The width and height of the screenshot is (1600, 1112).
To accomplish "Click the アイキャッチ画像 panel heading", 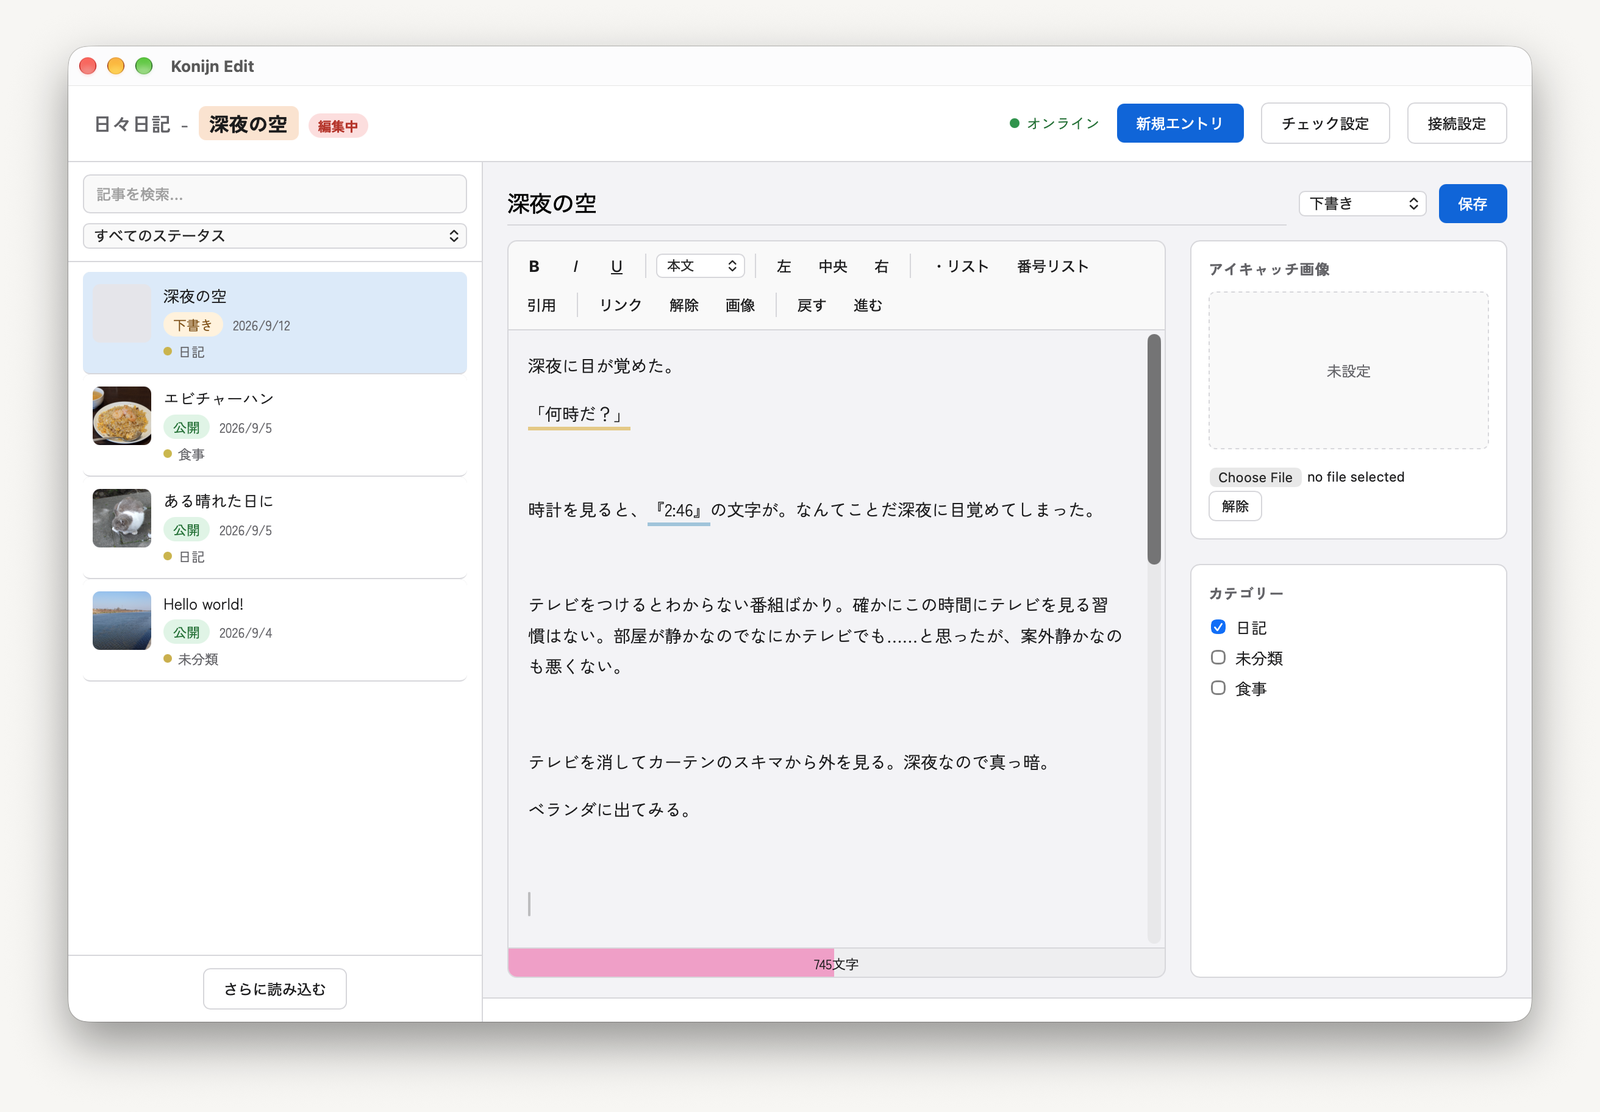I will [1269, 269].
